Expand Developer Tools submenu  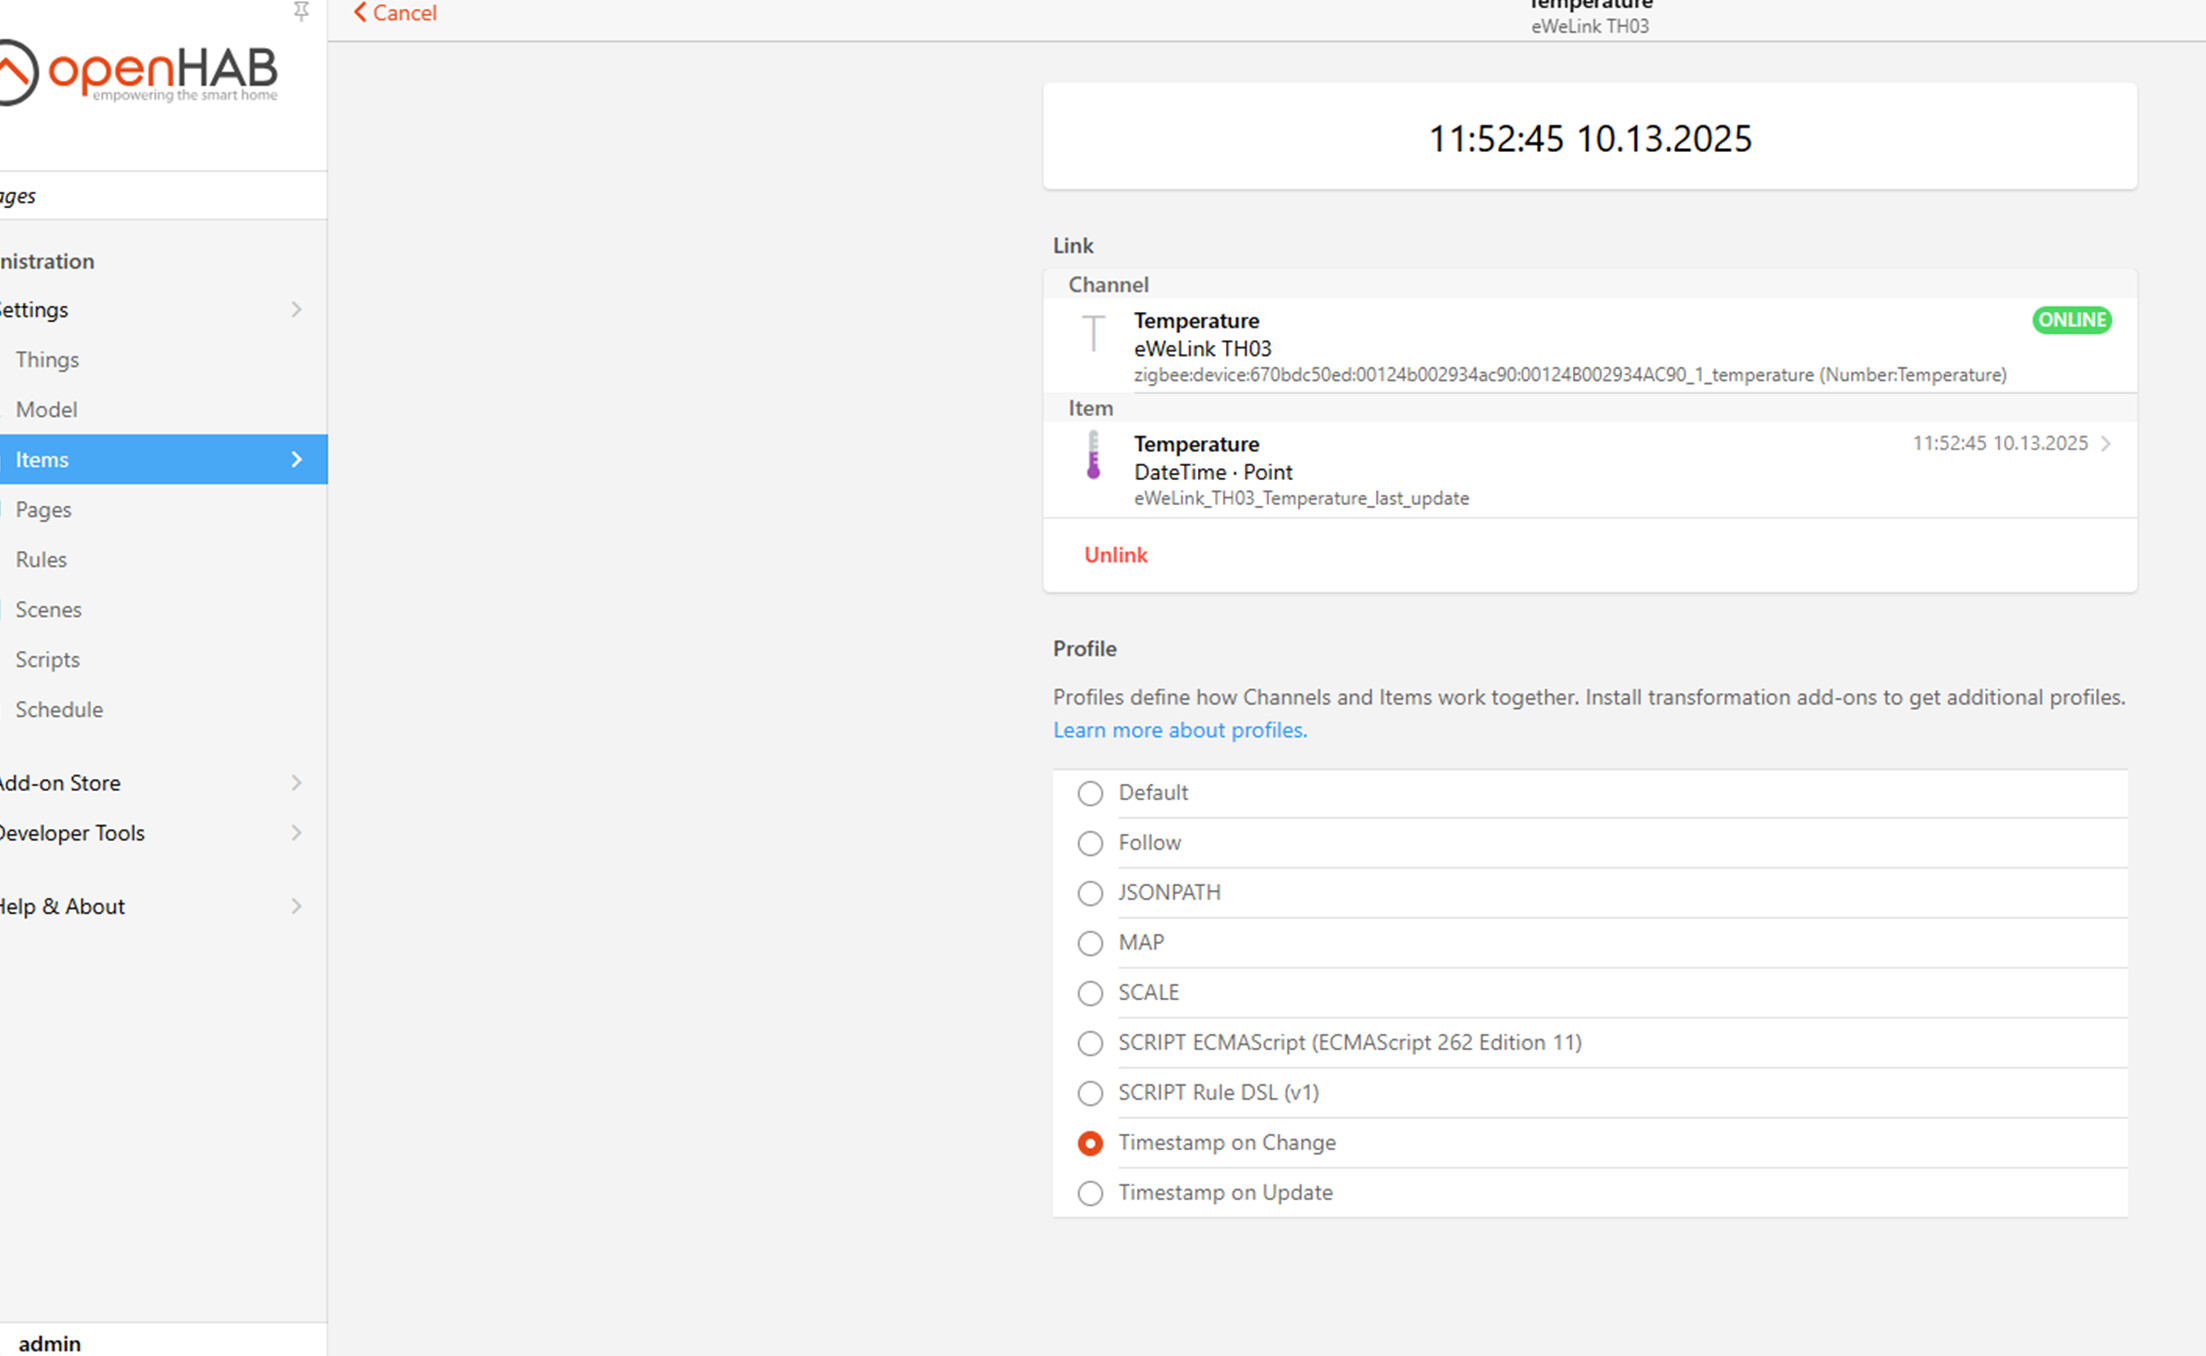coord(296,833)
